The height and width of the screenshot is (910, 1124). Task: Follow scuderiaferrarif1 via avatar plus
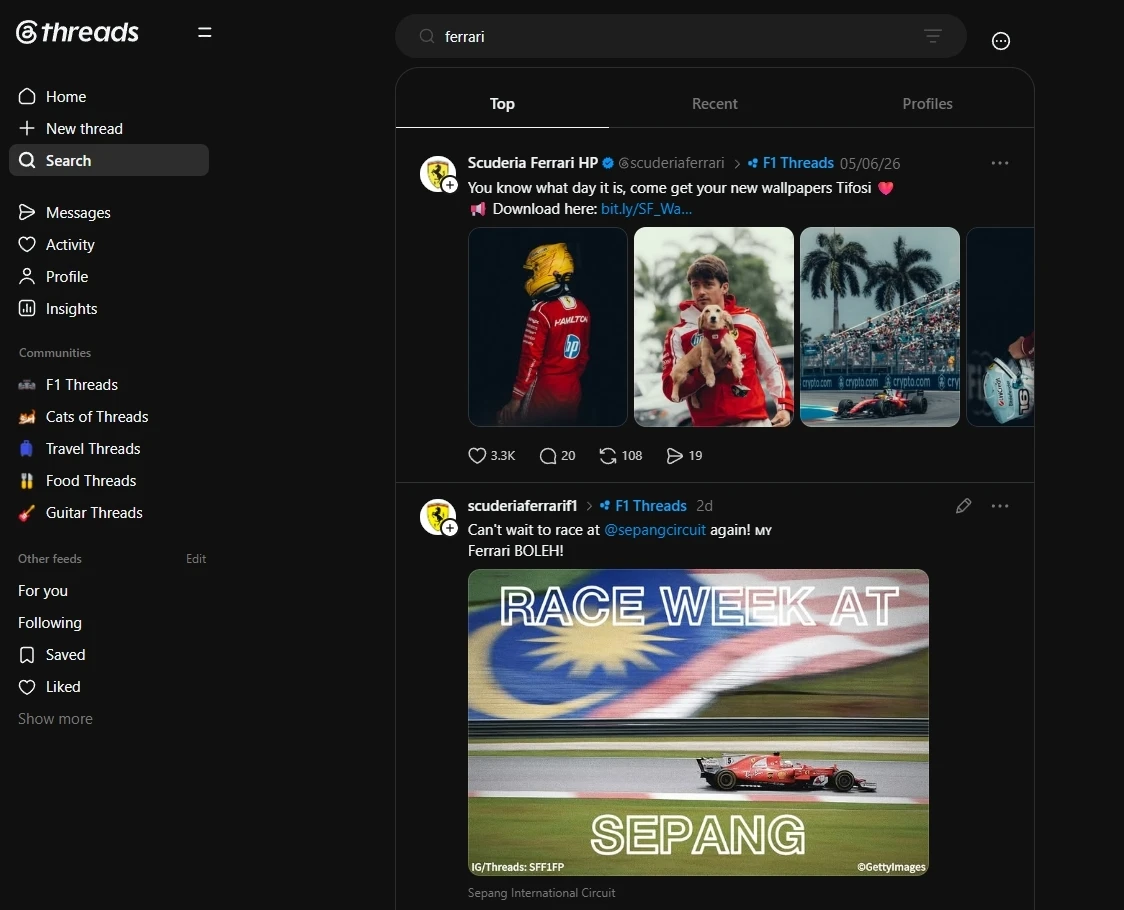(449, 529)
